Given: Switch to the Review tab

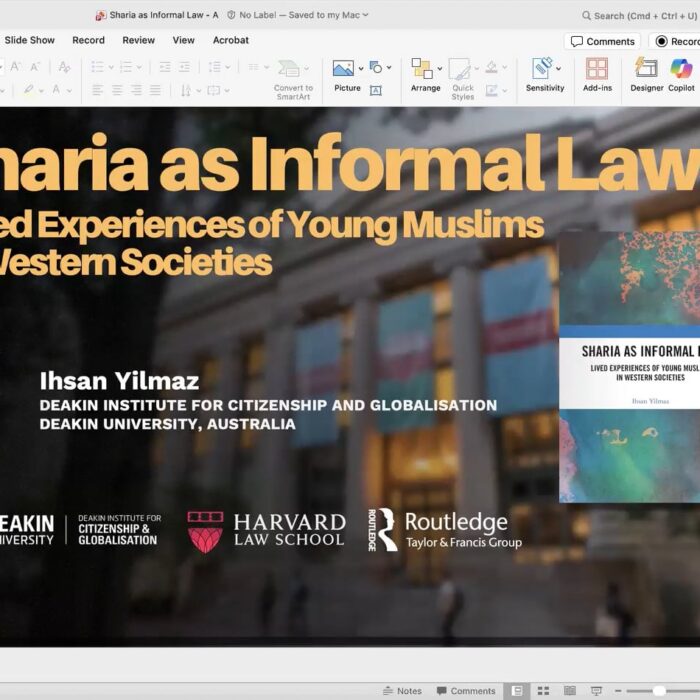Looking at the screenshot, I should 138,40.
